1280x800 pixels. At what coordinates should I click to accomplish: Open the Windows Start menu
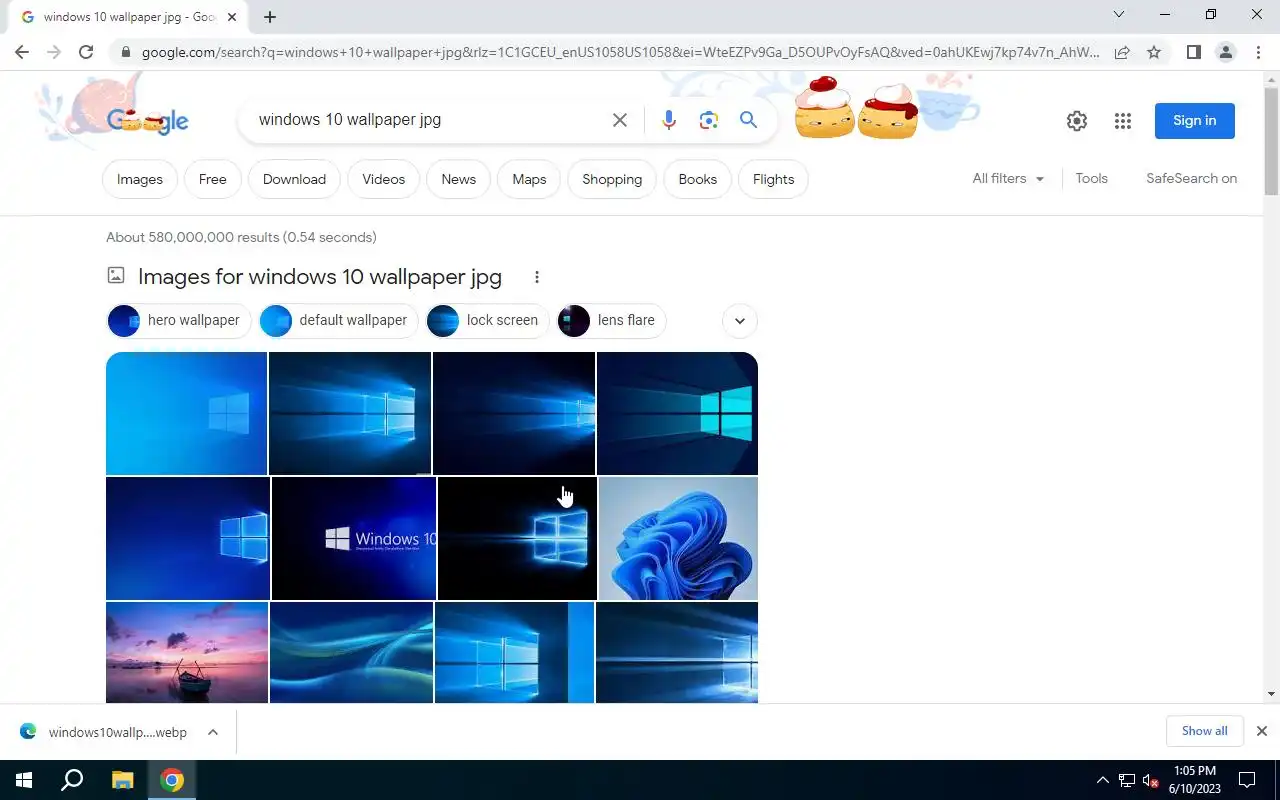(24, 780)
